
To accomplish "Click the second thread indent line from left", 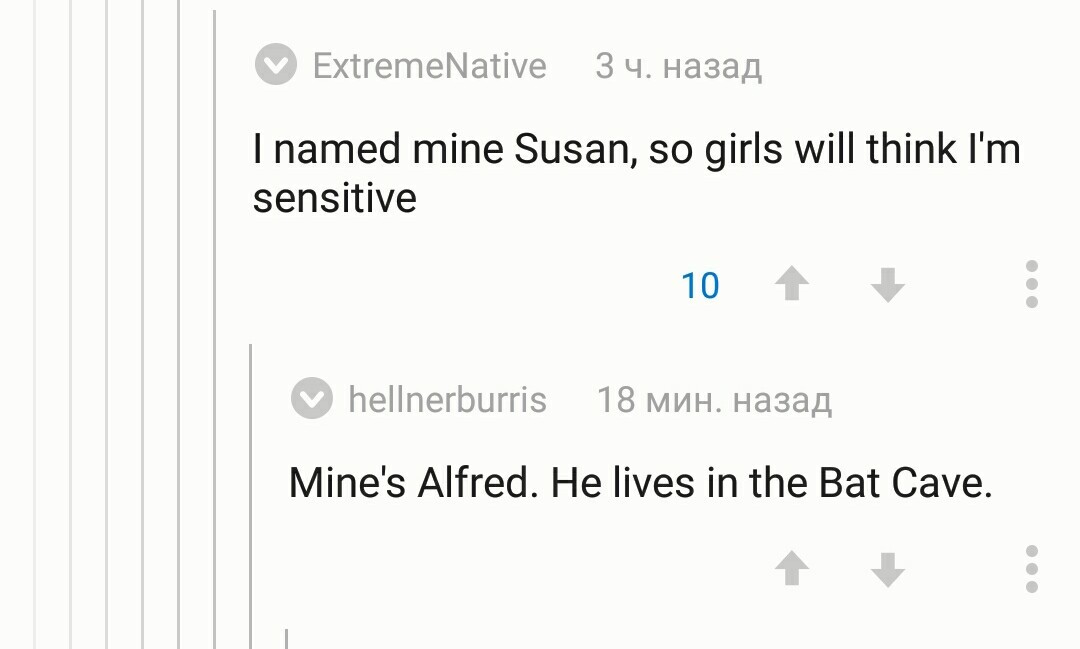I will [71, 324].
